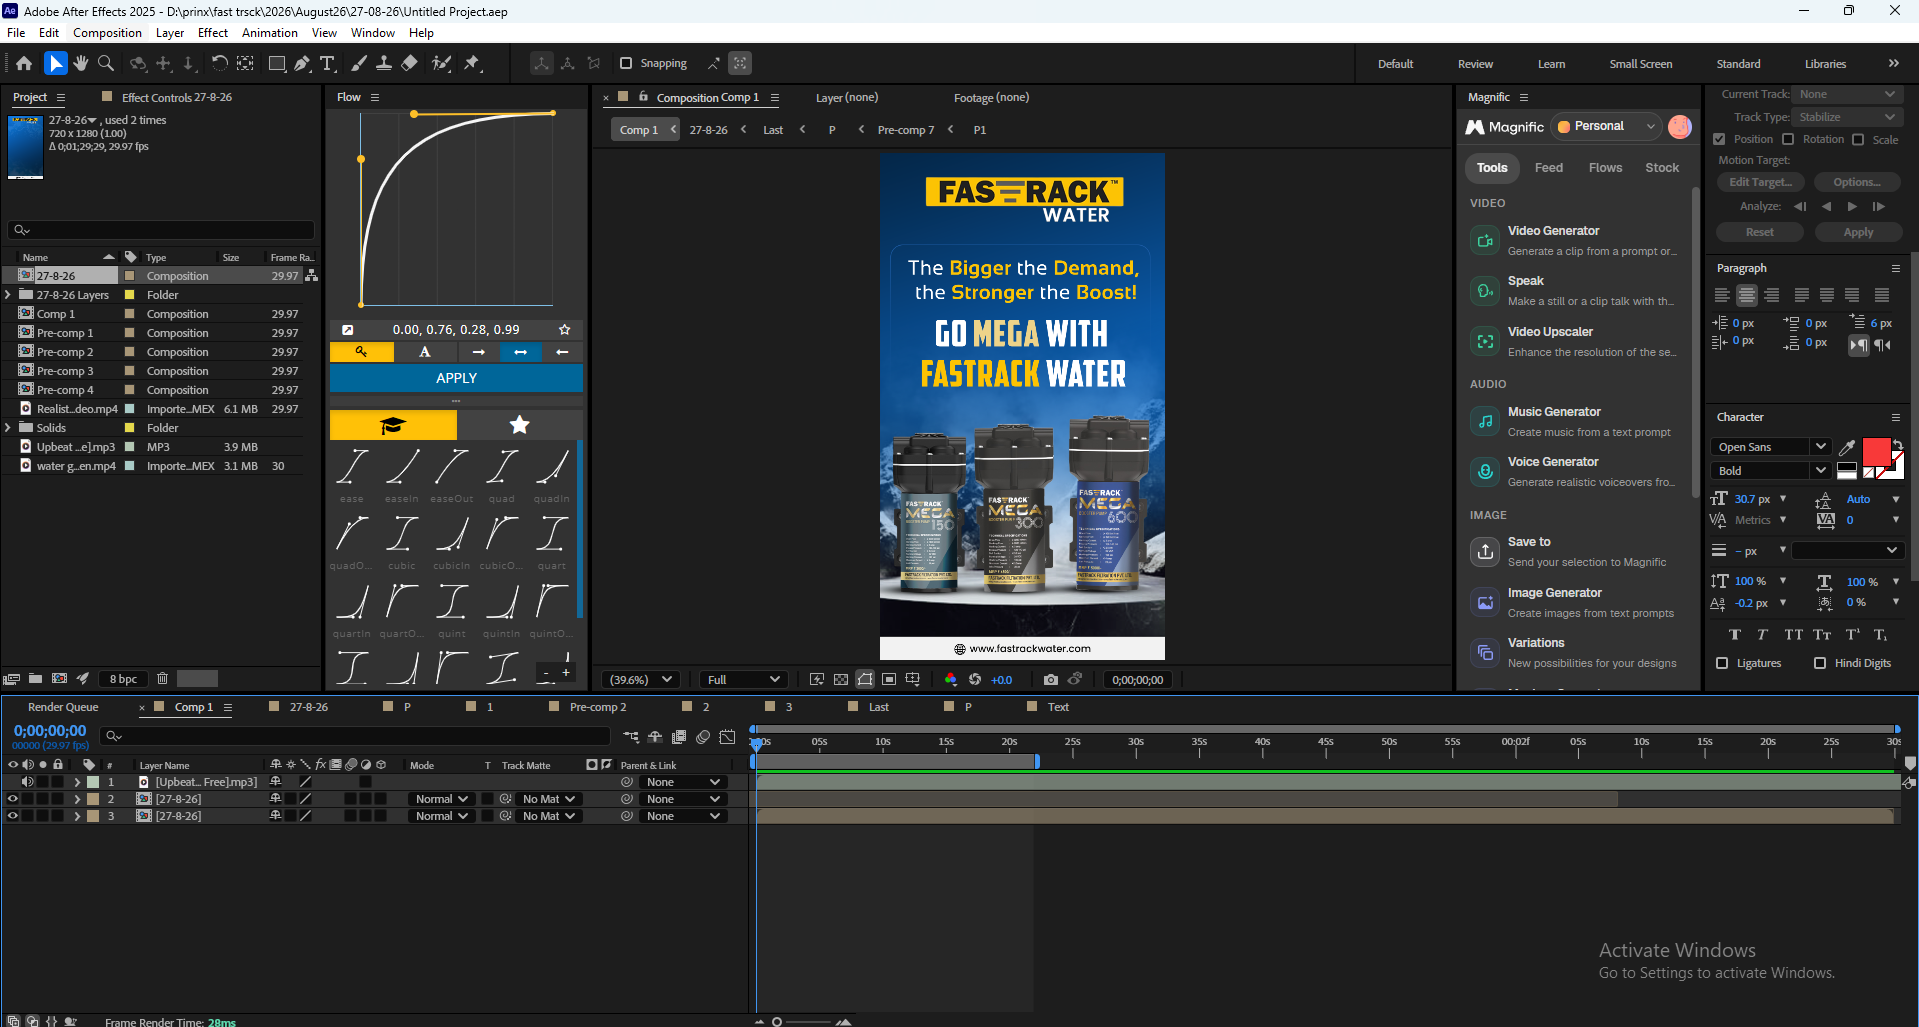1919x1027 pixels.
Task: Select the easeOut curve preset in Flow
Action: coord(451,474)
